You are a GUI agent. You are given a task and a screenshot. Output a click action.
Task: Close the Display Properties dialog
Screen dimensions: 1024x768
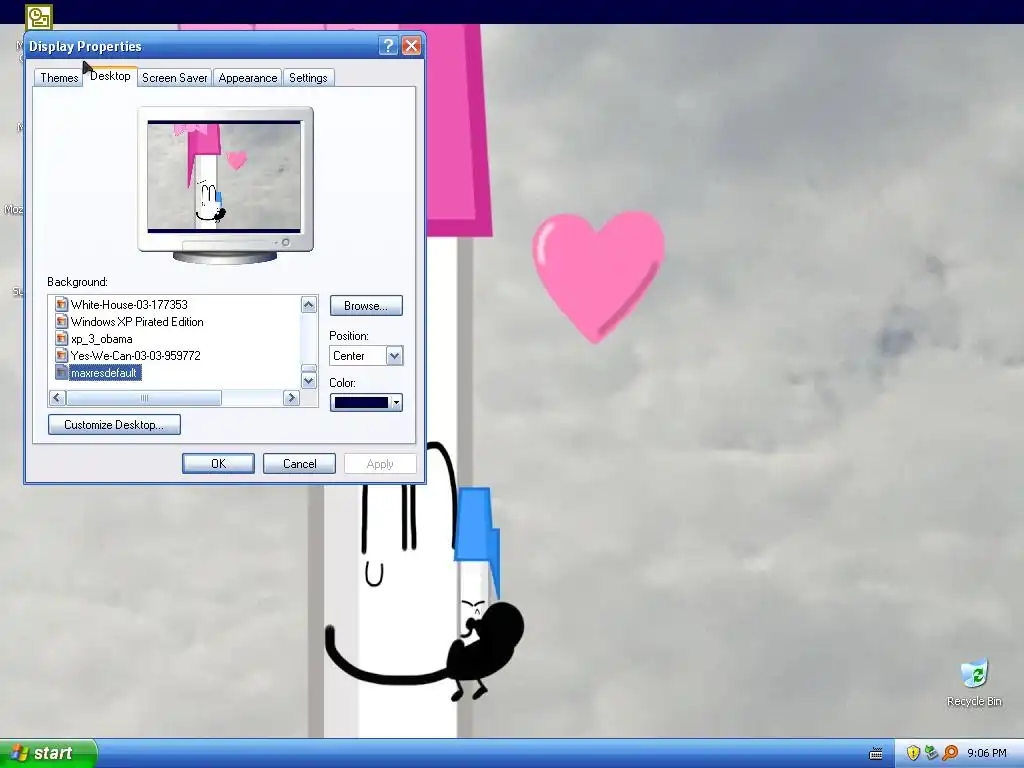(411, 46)
